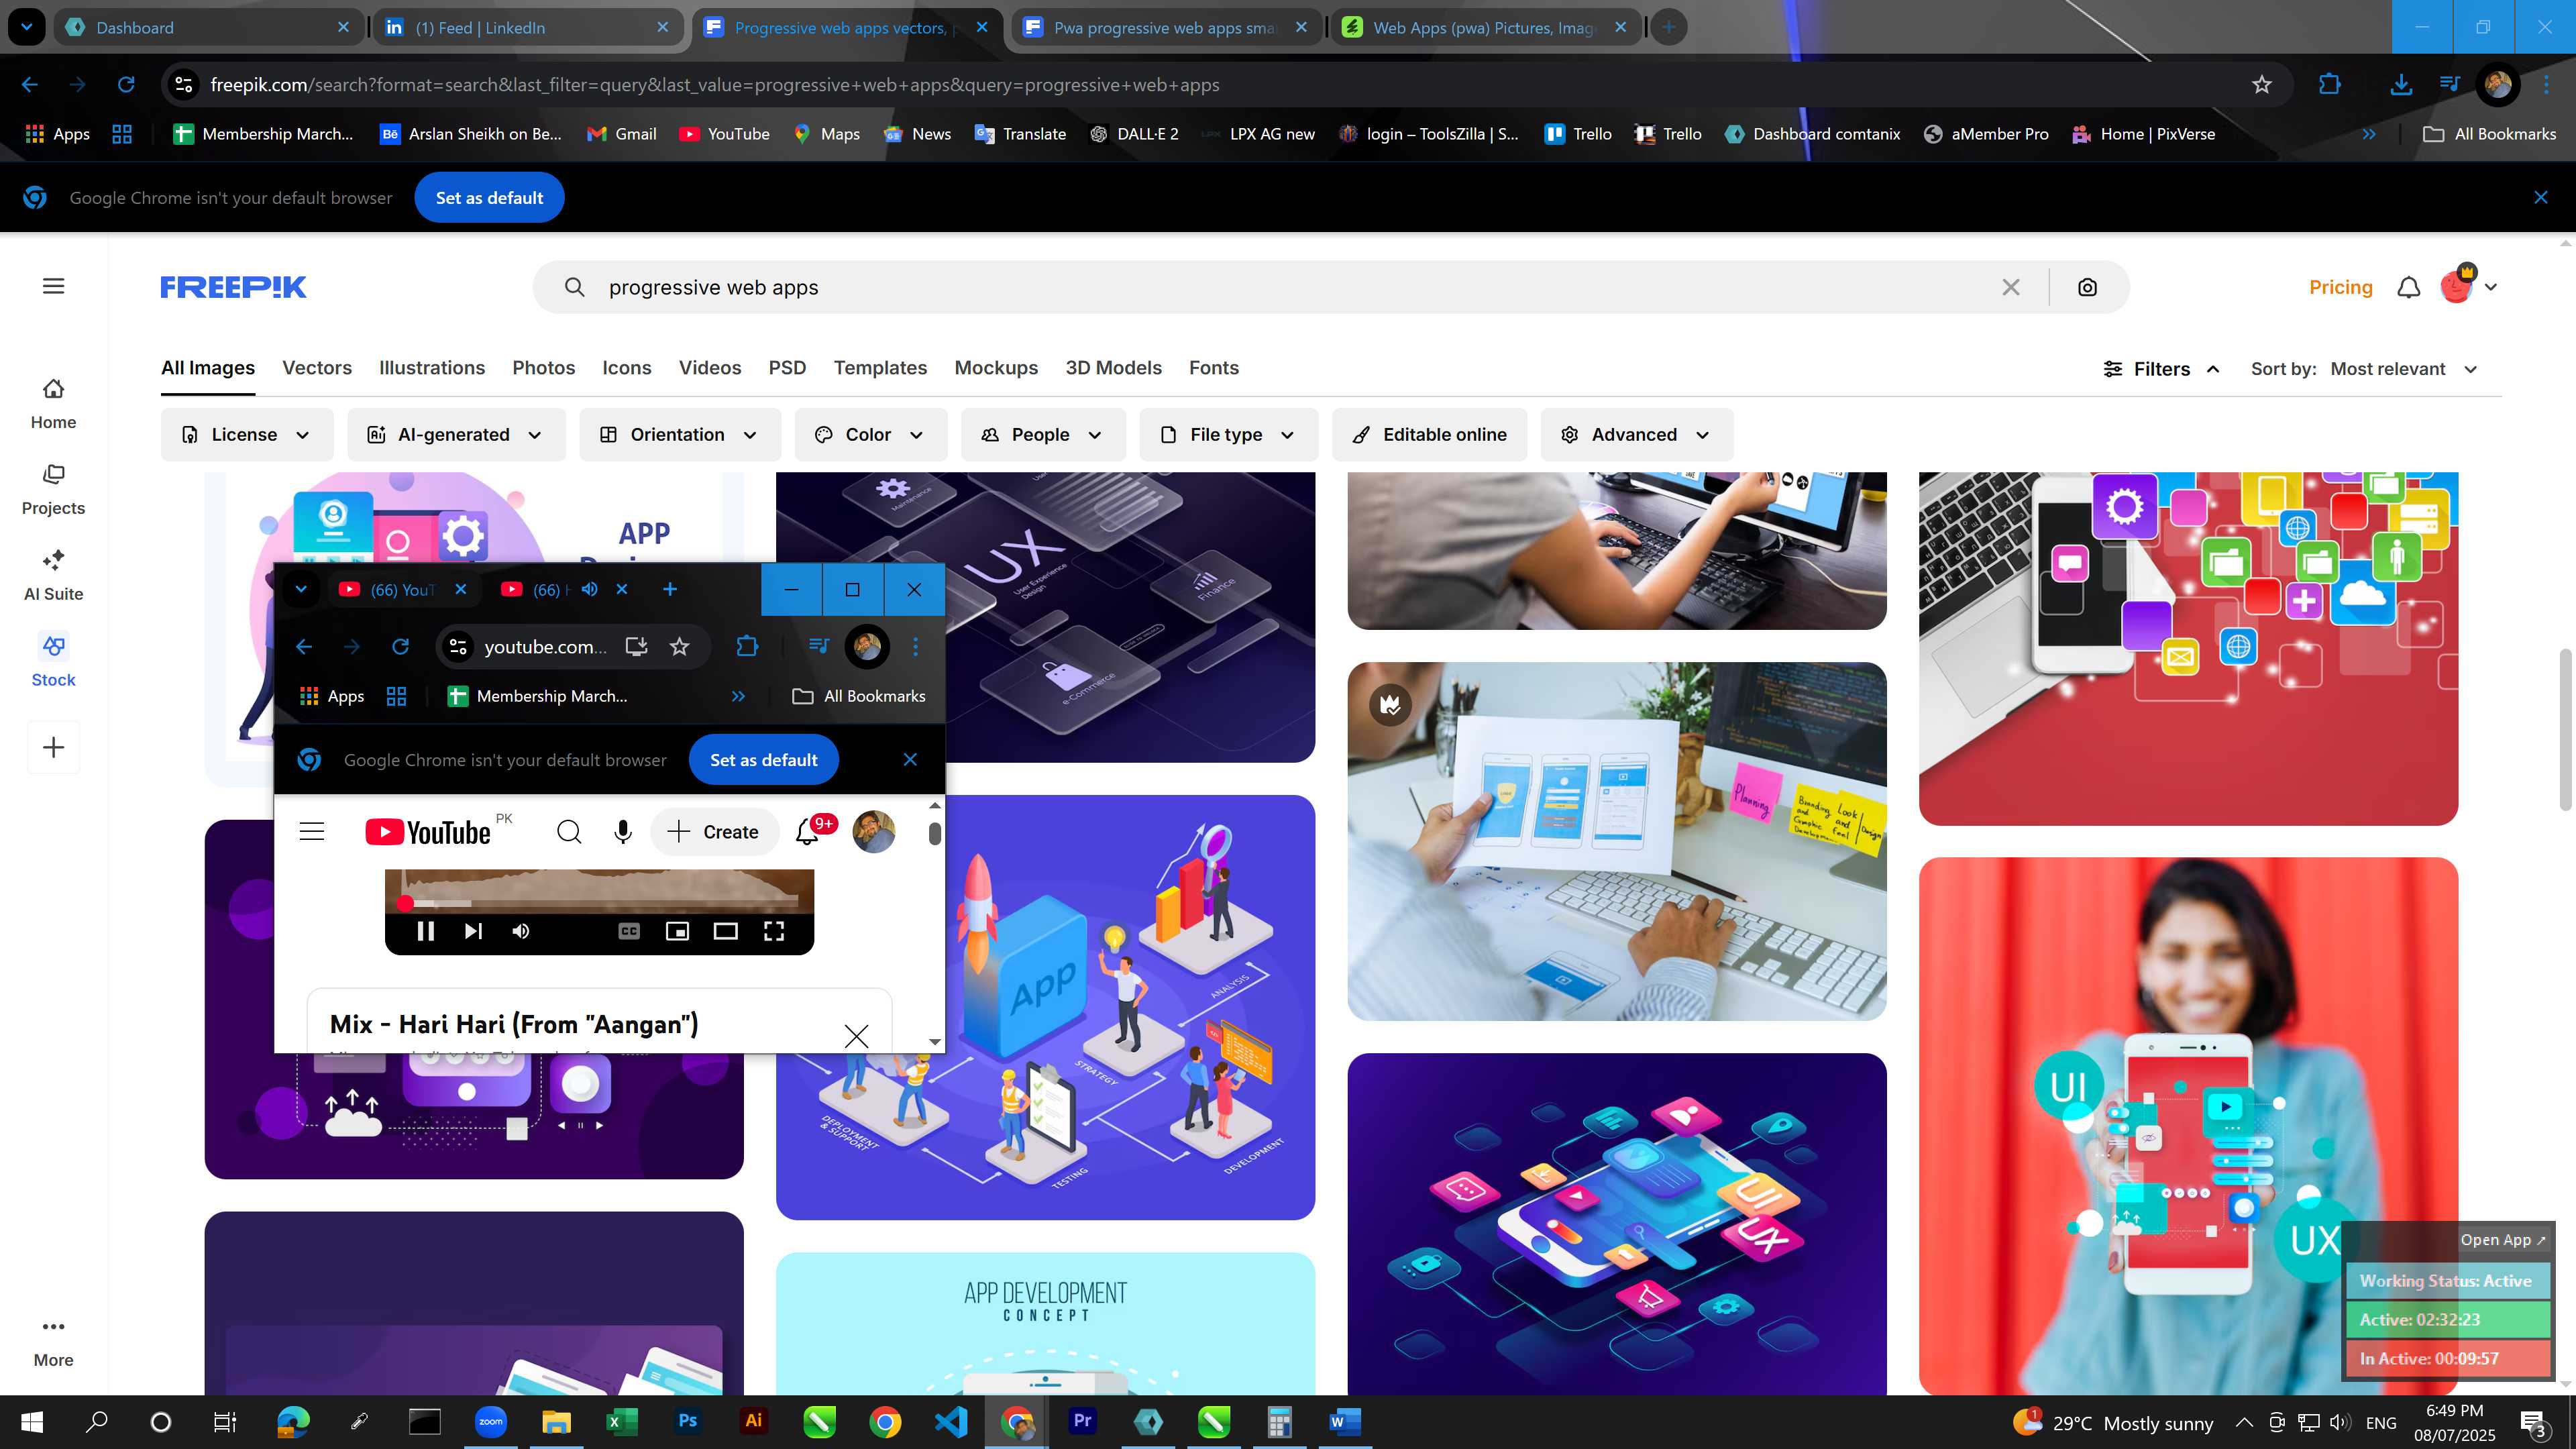2576x1449 pixels.
Task: Open extensions puzzle icon in main Chrome
Action: click(x=2329, y=85)
